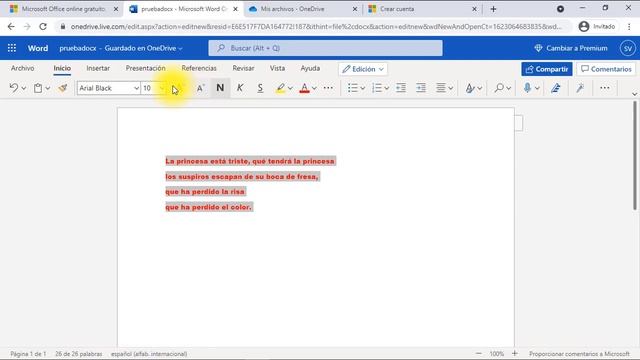Click the Undo arrow icon
Image resolution: width=640 pixels, height=360 pixels.
(13, 88)
